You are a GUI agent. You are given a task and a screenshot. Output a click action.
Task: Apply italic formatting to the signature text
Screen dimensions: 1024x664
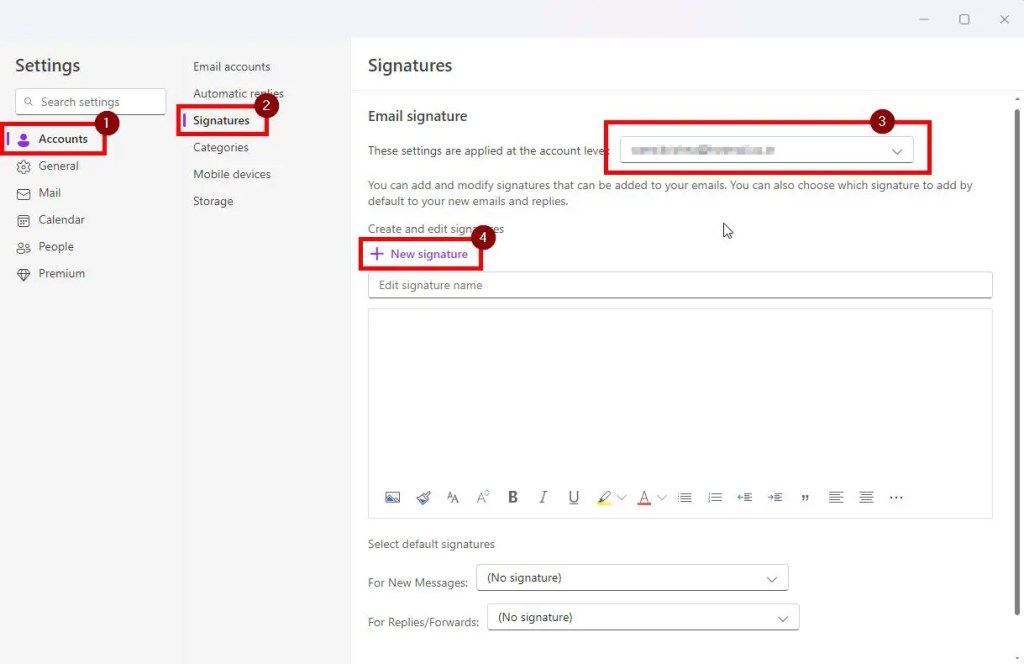(x=543, y=497)
